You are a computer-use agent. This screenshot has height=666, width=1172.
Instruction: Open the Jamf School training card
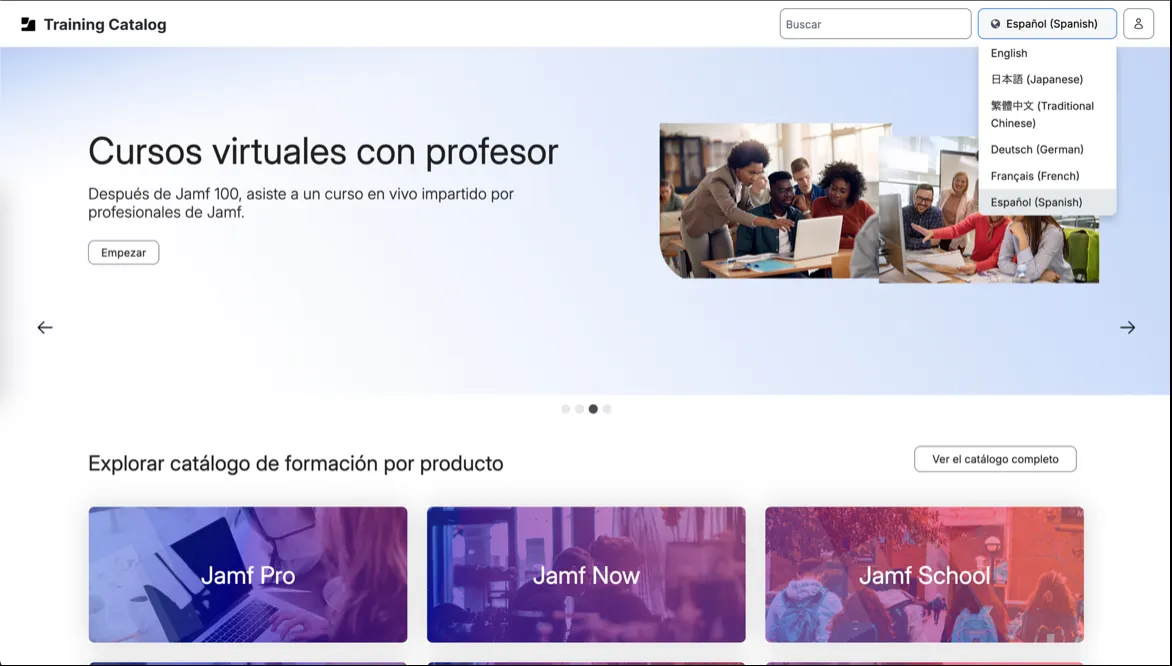tap(924, 574)
